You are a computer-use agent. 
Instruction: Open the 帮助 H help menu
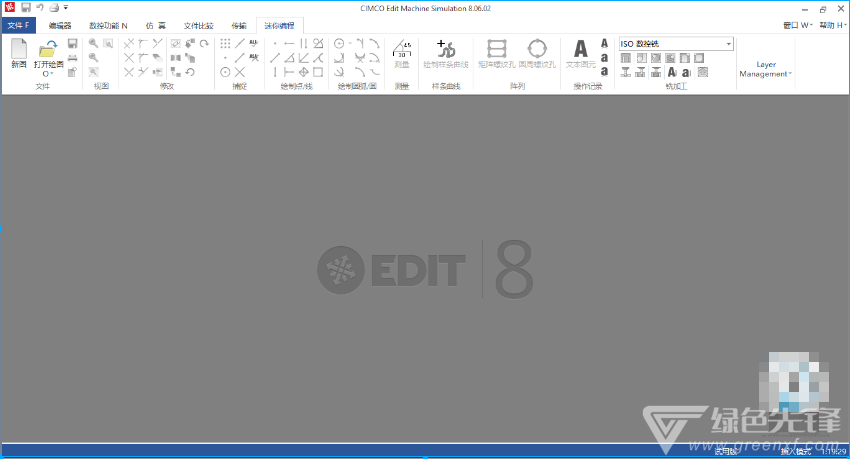pyautogui.click(x=831, y=25)
